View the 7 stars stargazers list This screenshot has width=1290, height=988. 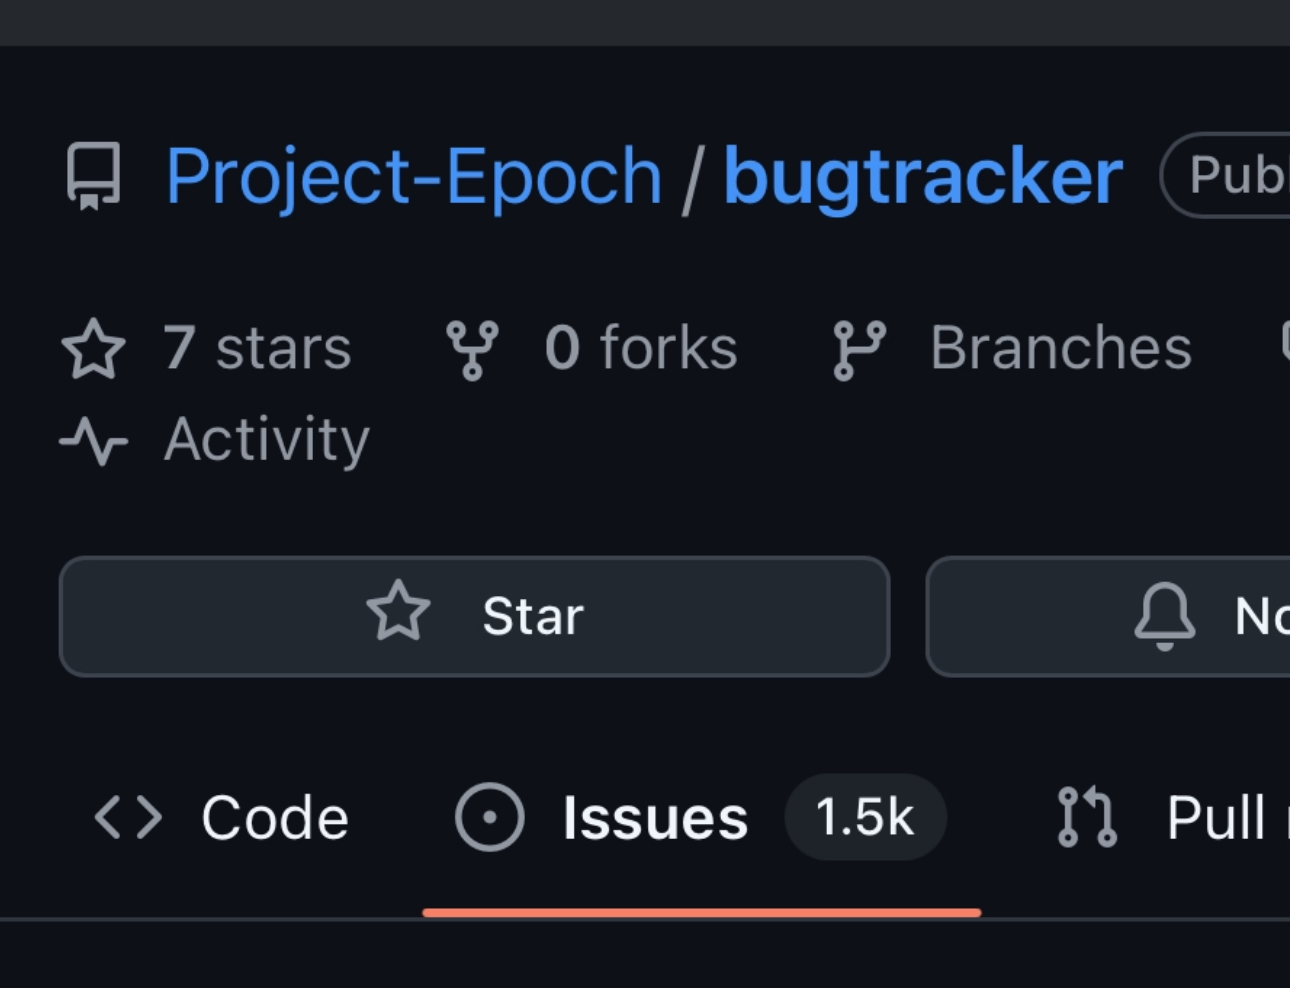[x=257, y=348]
